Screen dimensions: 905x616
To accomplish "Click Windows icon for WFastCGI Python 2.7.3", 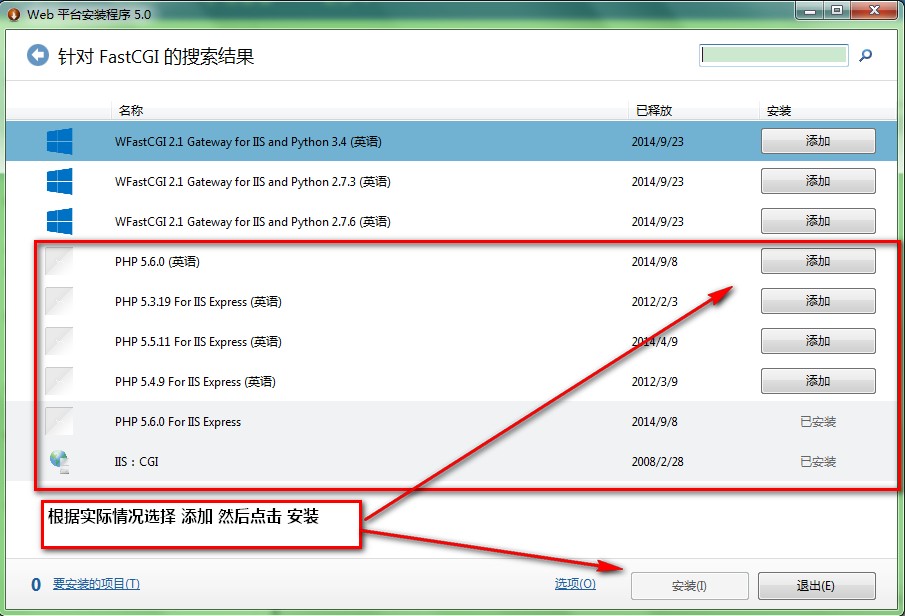I will point(60,182).
